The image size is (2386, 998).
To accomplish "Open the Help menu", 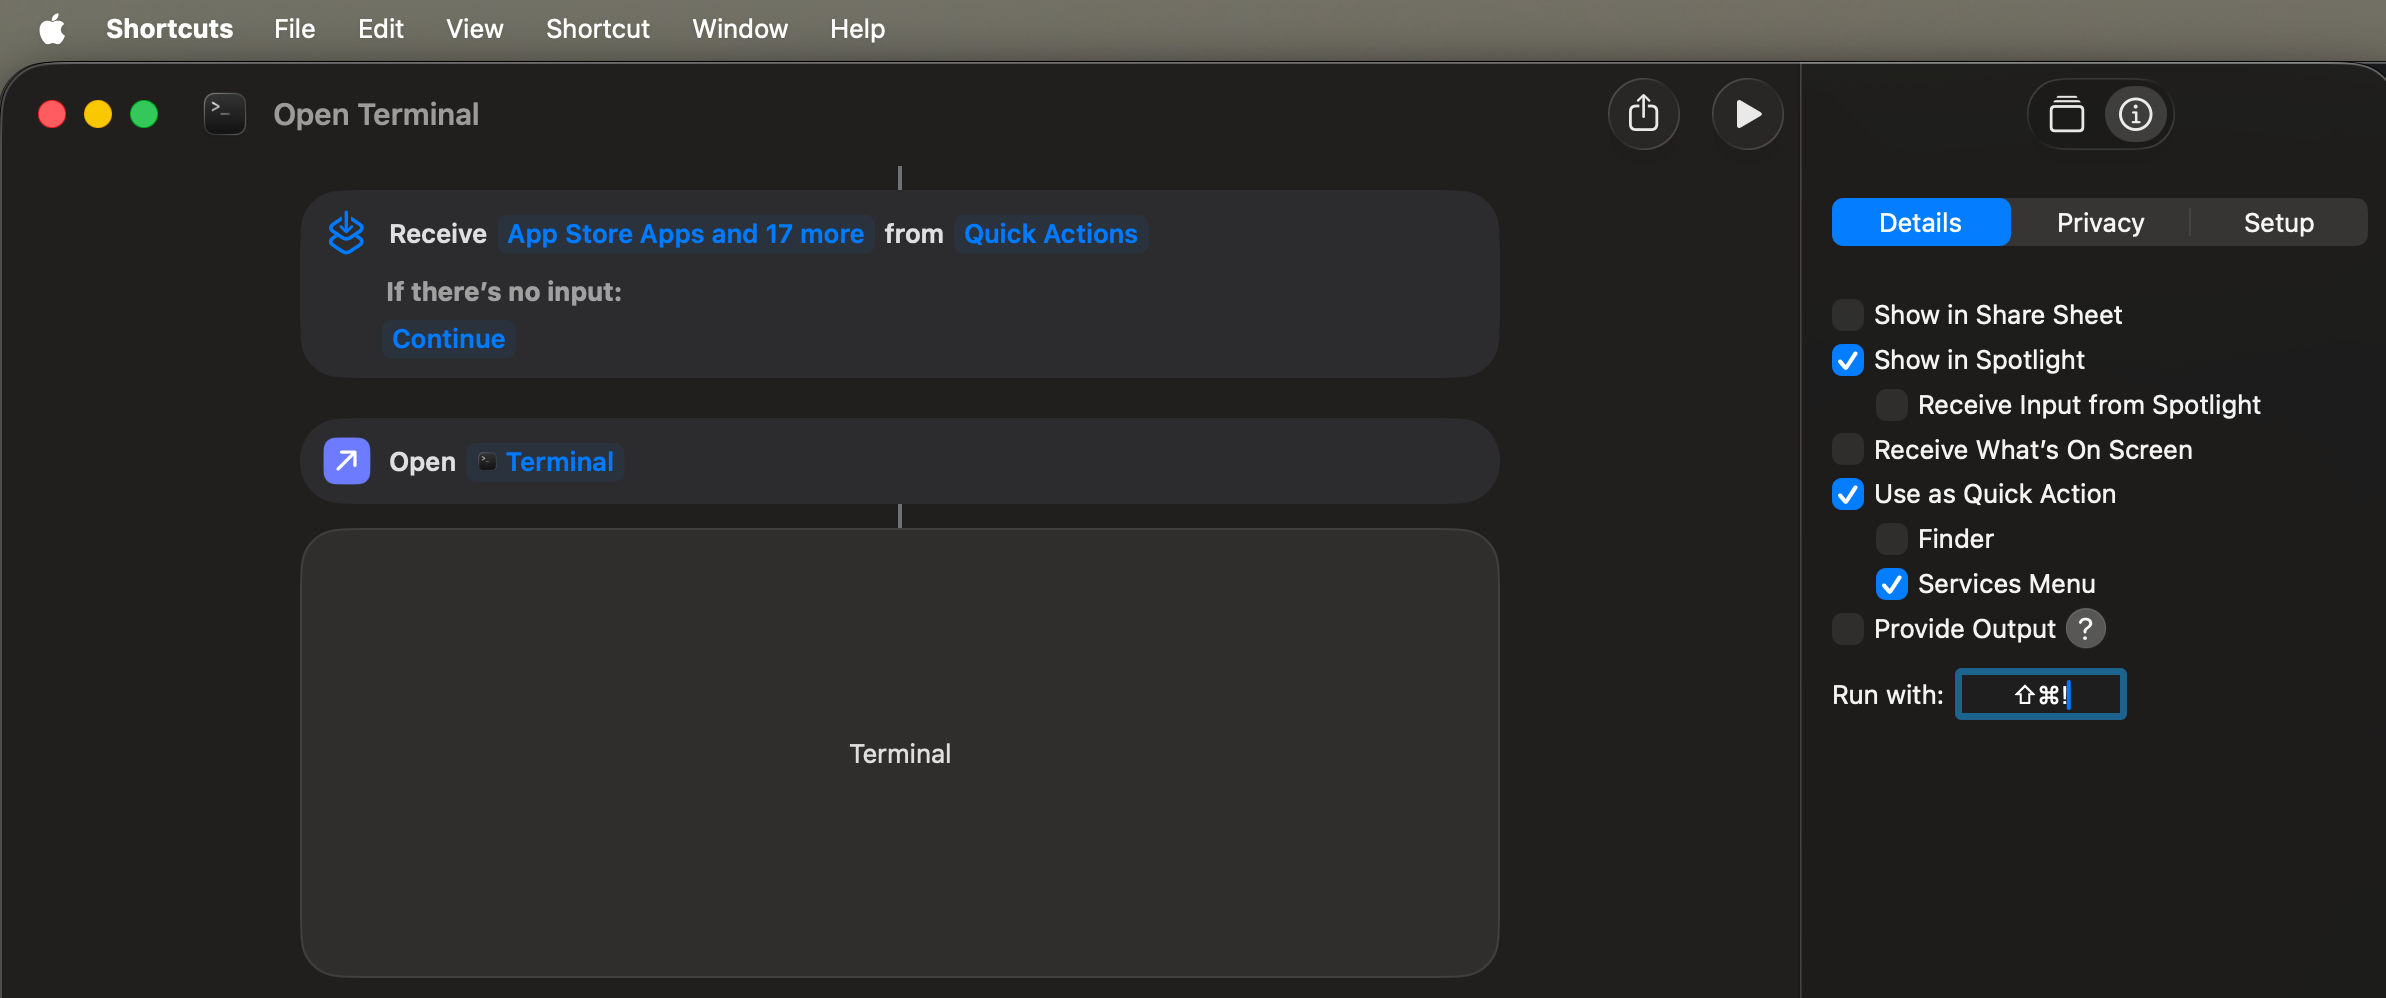I will point(857,29).
